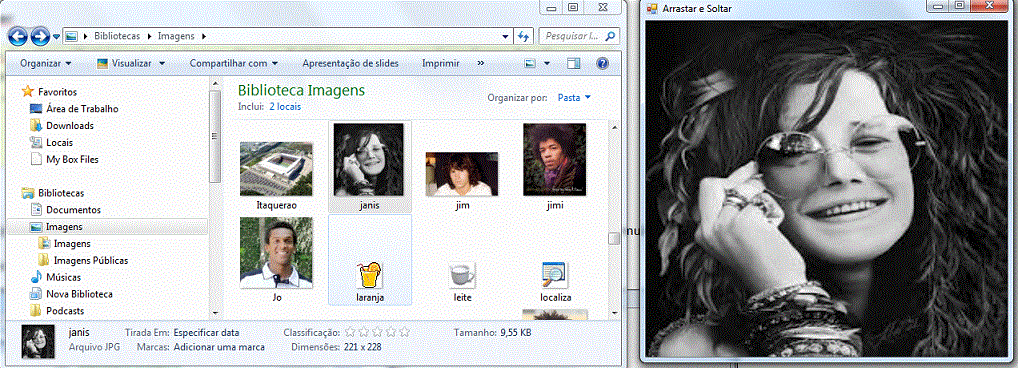Viewport: 1018px width, 368px height.
Task: Expand the Pasta arrangement dropdown
Action: (575, 97)
